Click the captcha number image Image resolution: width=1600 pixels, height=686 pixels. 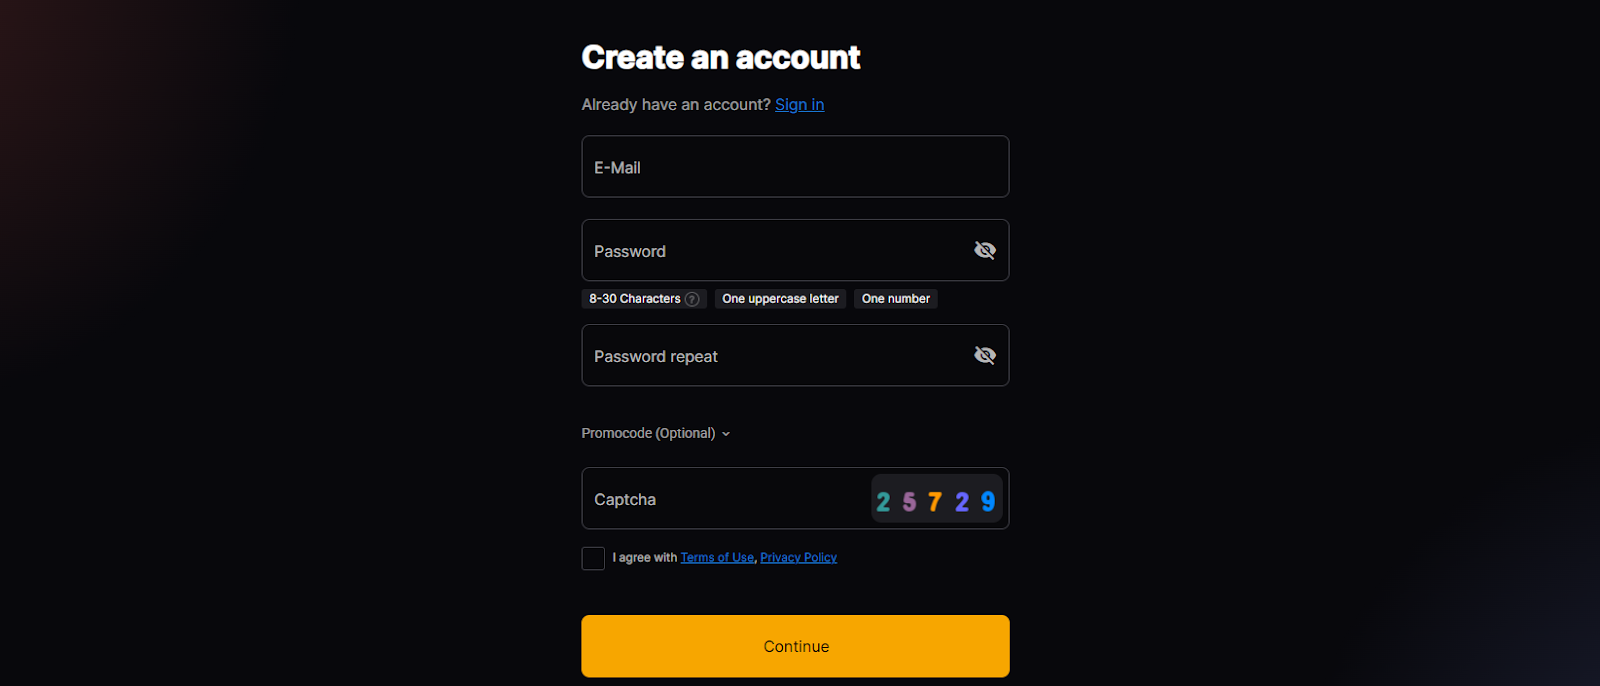(x=936, y=500)
